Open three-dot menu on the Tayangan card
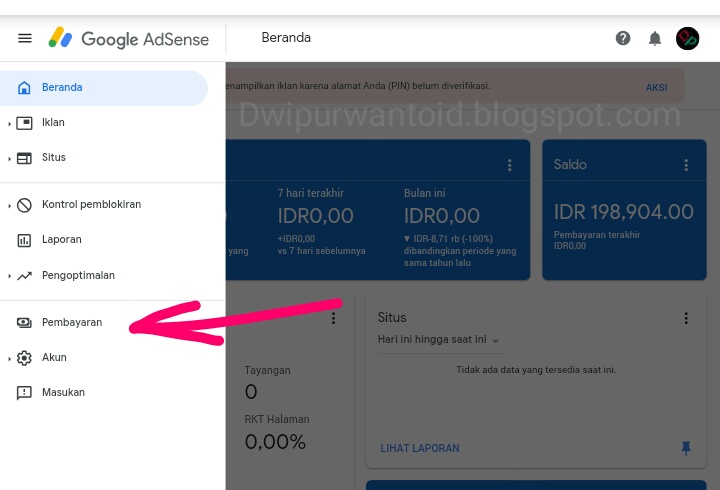Viewport: 720px width, 490px height. (x=333, y=318)
